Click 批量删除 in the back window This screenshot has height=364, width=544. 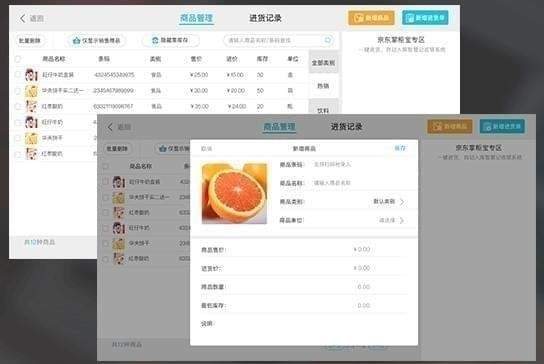[30, 41]
